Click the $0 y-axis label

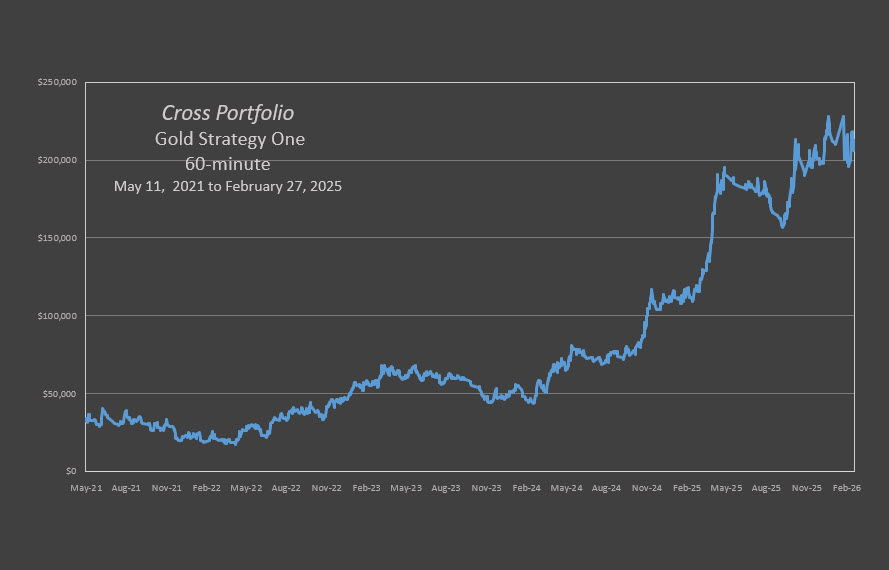[x=69, y=471]
